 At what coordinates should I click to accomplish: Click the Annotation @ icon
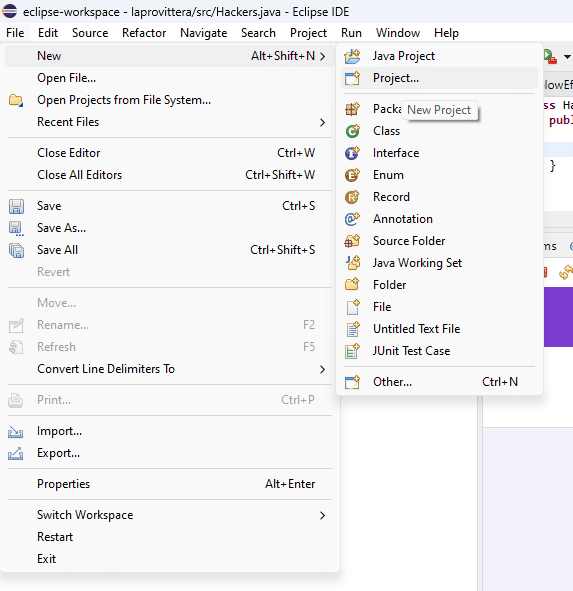point(352,219)
